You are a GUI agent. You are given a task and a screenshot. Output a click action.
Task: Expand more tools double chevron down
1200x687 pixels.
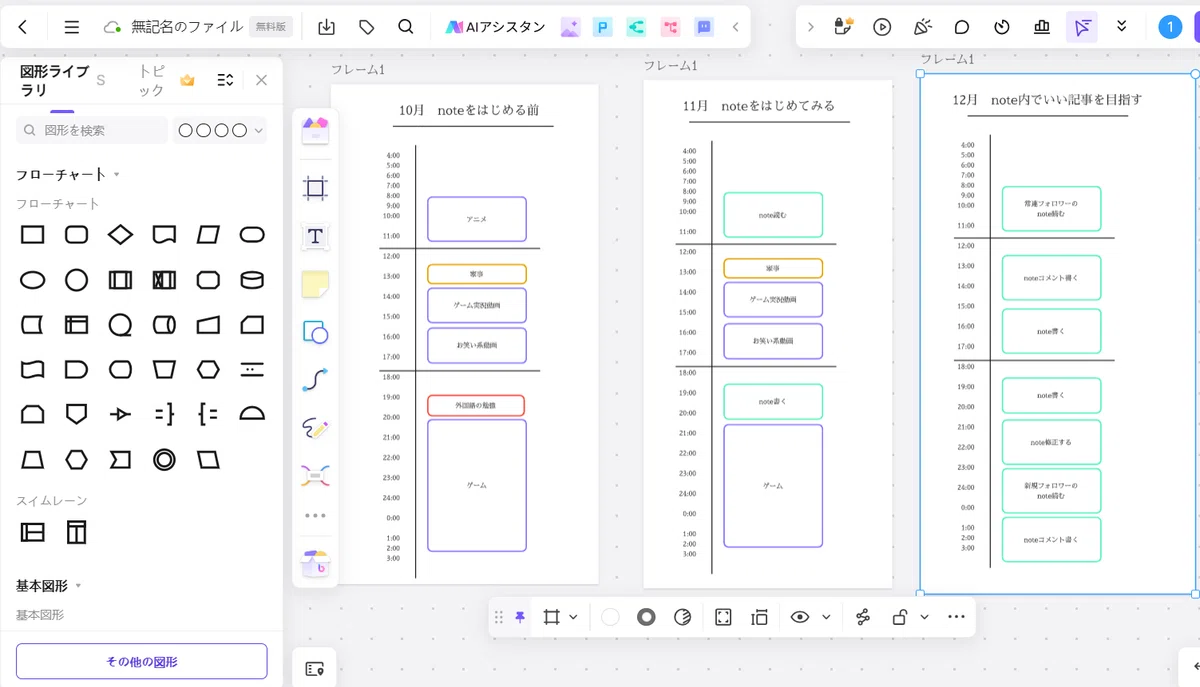click(1122, 27)
